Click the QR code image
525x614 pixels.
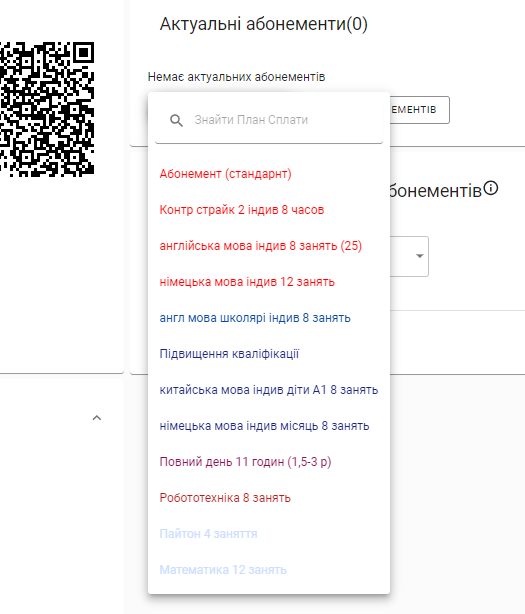pyautogui.click(x=47, y=109)
